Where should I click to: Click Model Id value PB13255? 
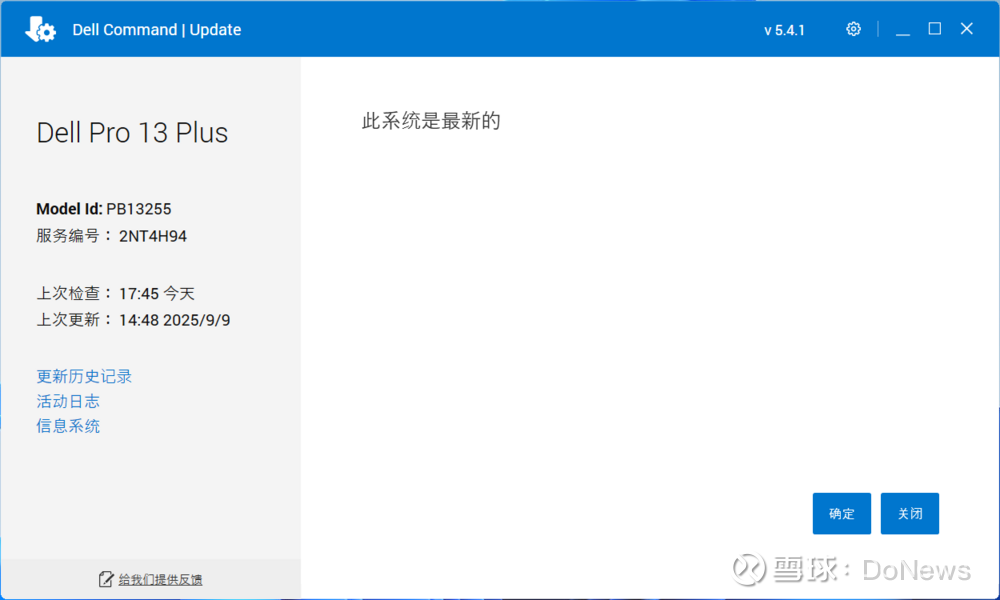(x=138, y=209)
